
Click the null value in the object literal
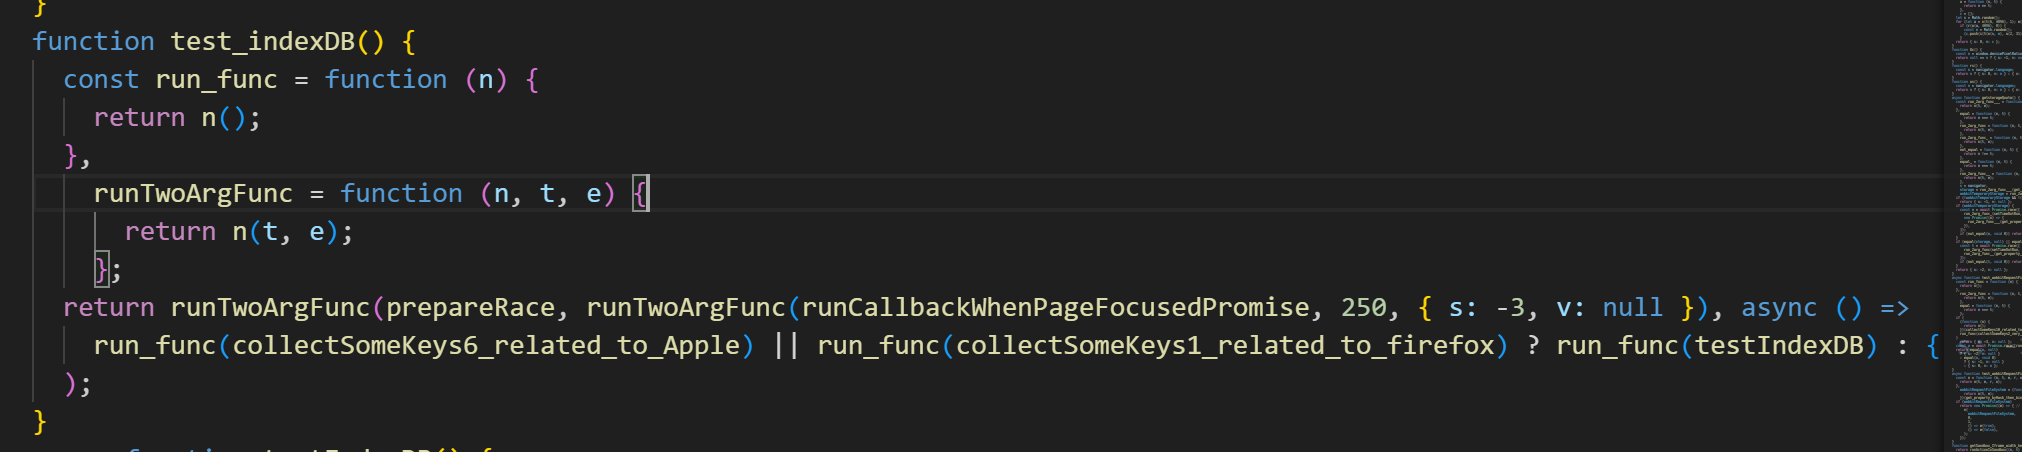tap(1632, 308)
